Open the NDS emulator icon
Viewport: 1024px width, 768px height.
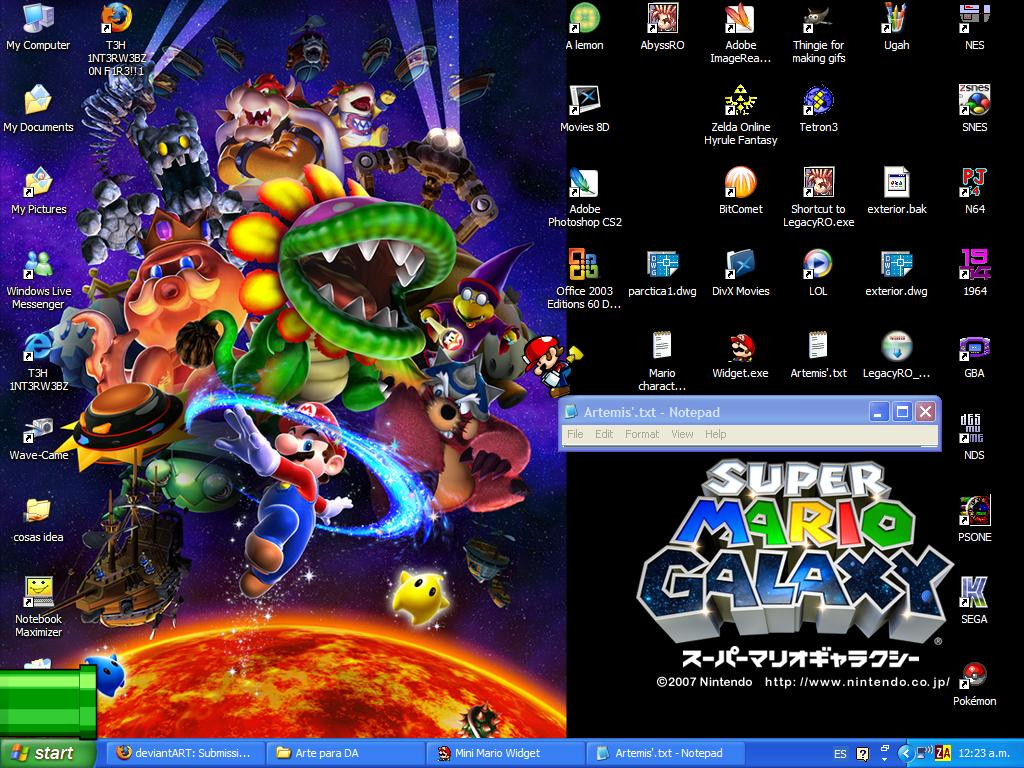coord(974,430)
